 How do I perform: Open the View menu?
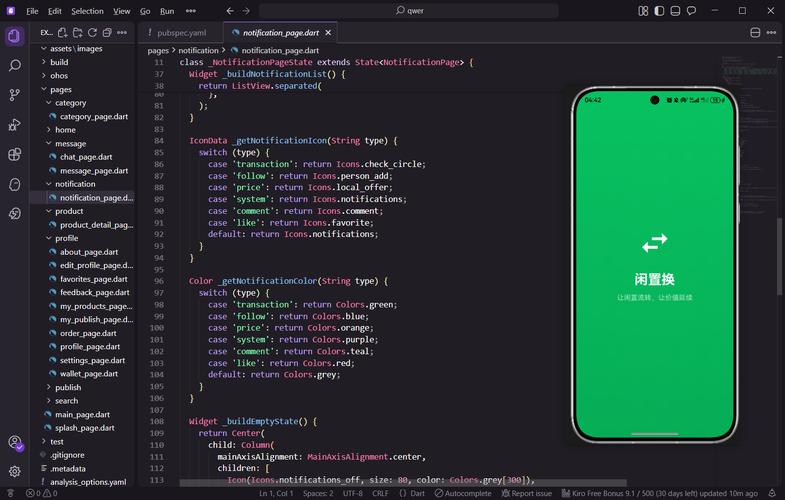[x=121, y=11]
